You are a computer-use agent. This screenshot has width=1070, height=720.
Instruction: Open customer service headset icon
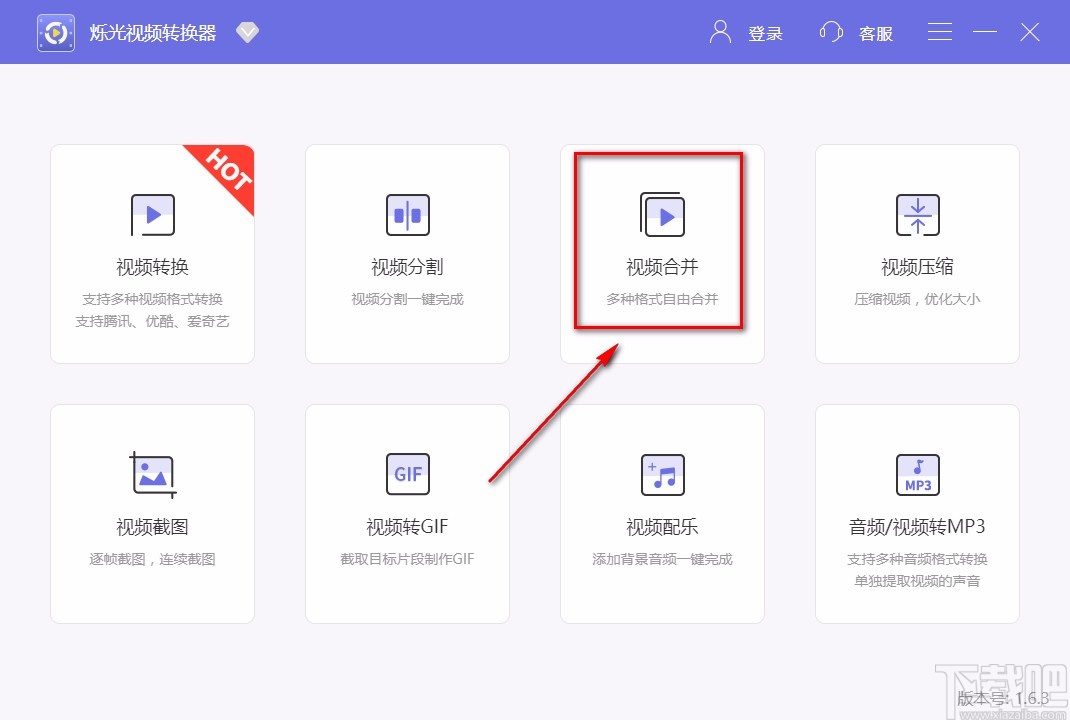point(830,31)
